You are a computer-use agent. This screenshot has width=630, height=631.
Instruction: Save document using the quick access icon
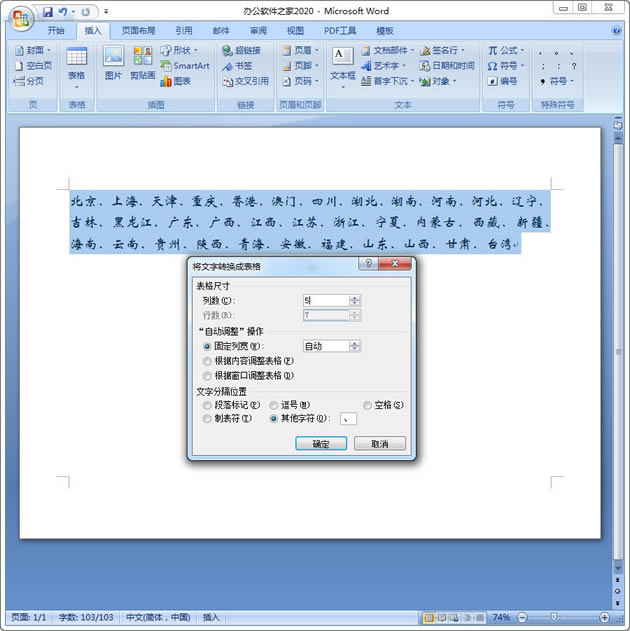47,12
